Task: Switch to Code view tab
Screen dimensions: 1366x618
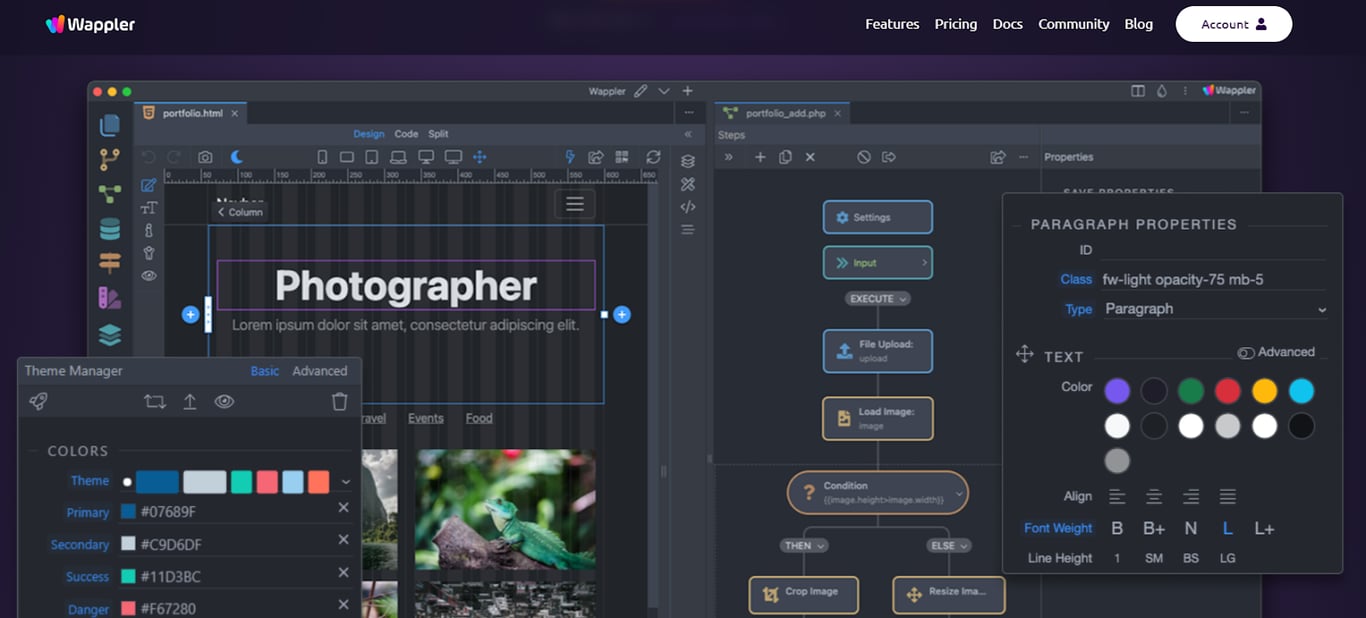Action: [x=406, y=134]
